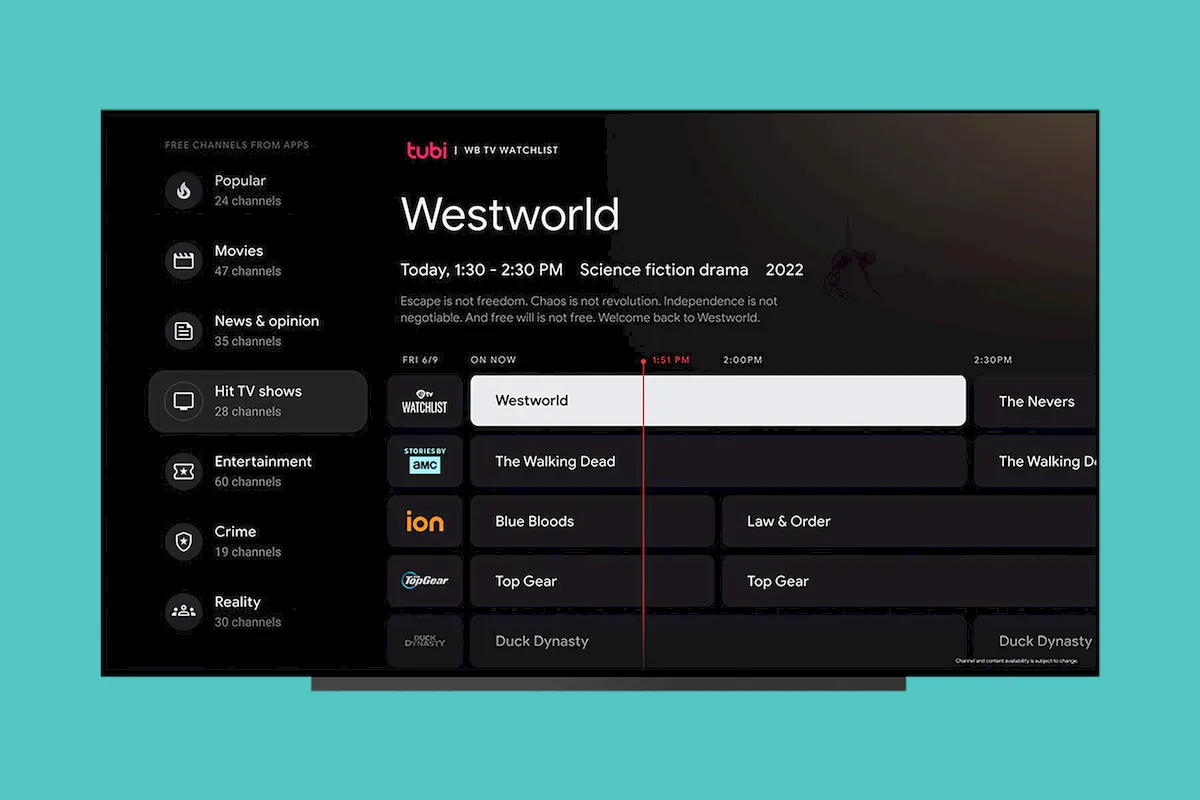The width and height of the screenshot is (1200, 800).
Task: Click the Science fiction drama genre text
Action: pyautogui.click(x=664, y=270)
